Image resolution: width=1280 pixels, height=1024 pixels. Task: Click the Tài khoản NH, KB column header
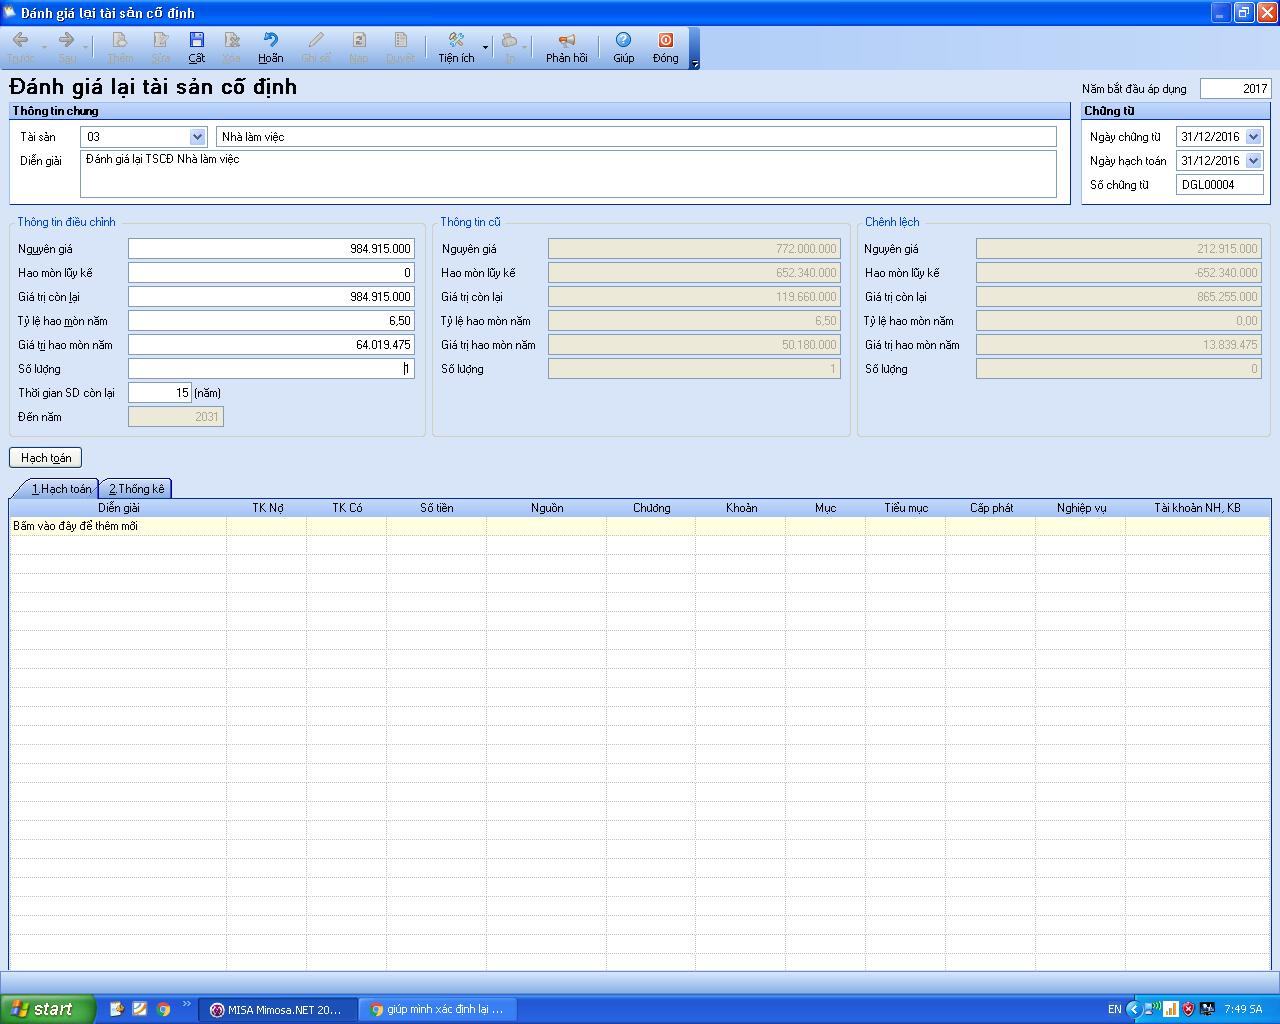(x=1197, y=508)
